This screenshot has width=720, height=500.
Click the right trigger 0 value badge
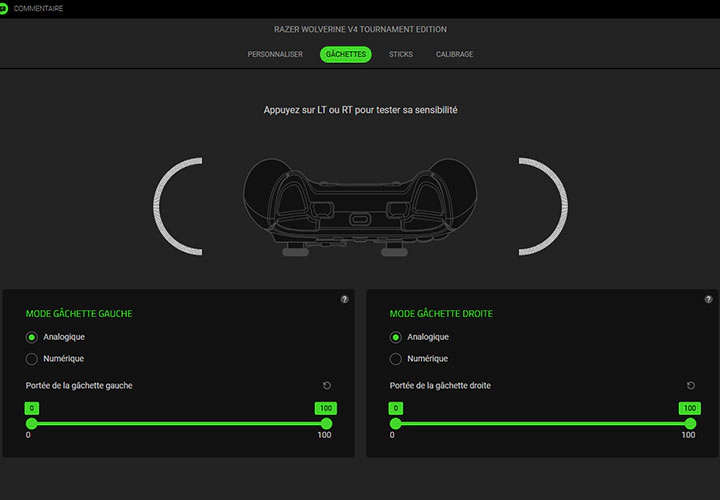(x=395, y=408)
